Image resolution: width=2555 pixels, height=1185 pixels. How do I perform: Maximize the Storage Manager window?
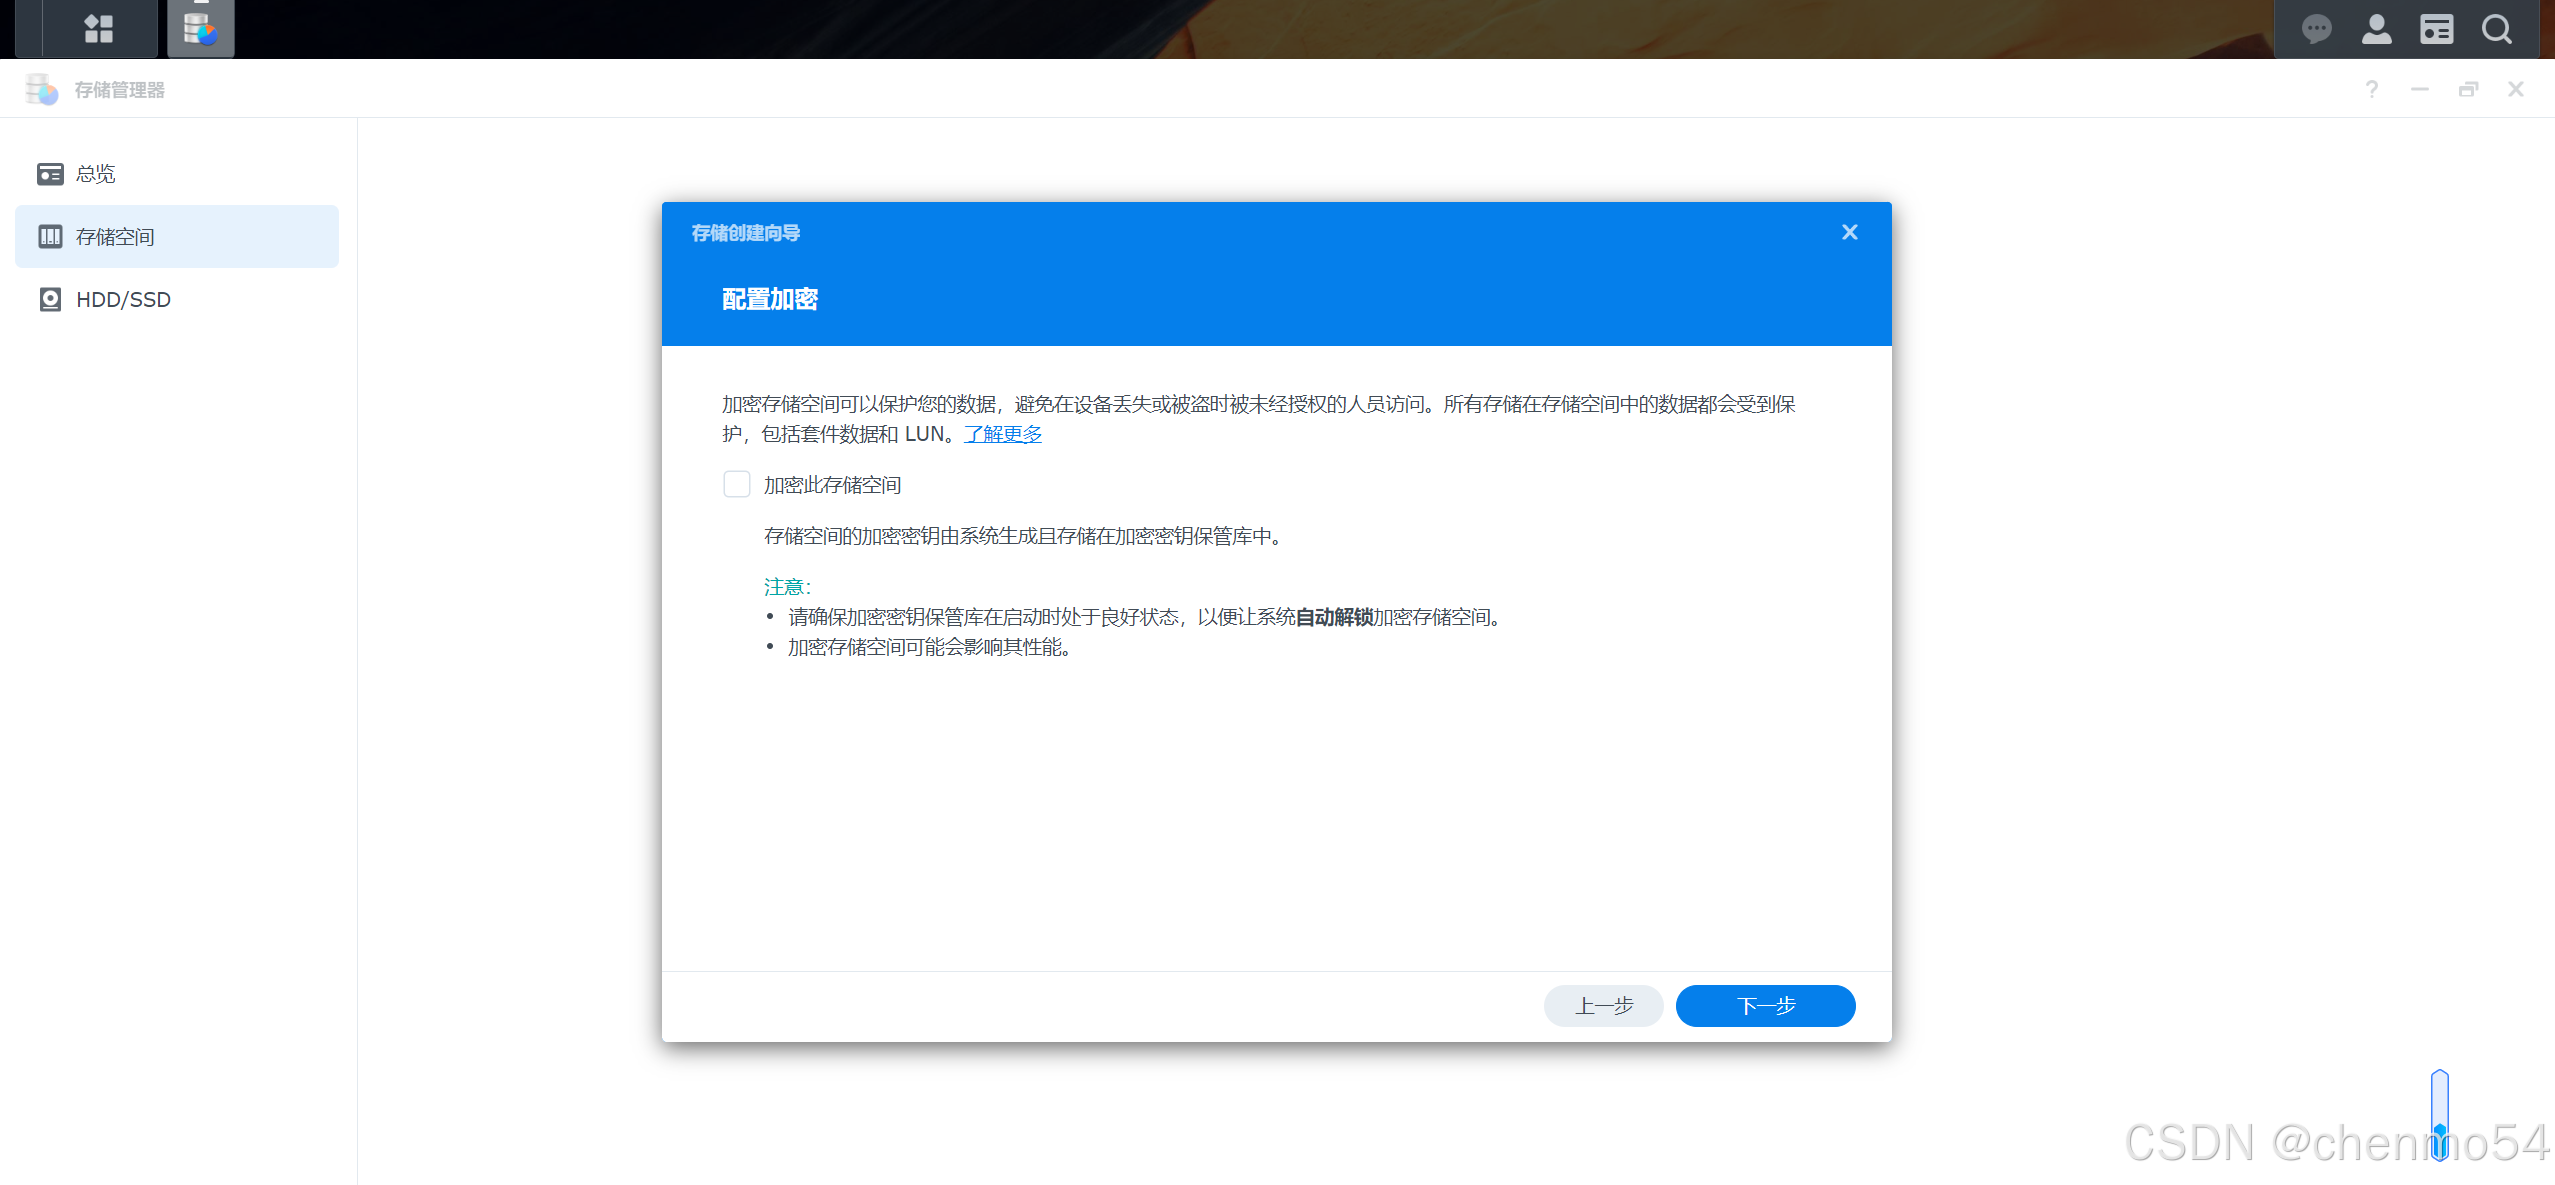(2467, 90)
